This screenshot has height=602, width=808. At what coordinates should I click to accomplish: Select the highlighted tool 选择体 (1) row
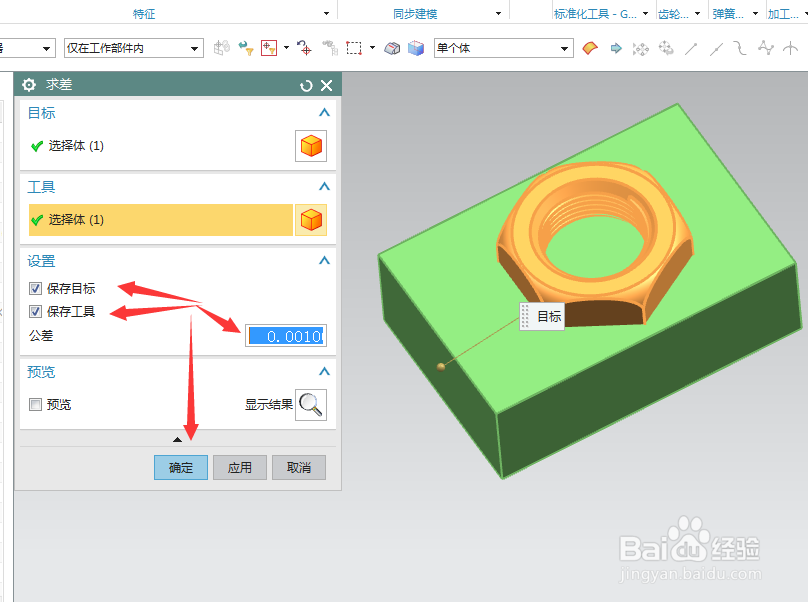pos(161,220)
